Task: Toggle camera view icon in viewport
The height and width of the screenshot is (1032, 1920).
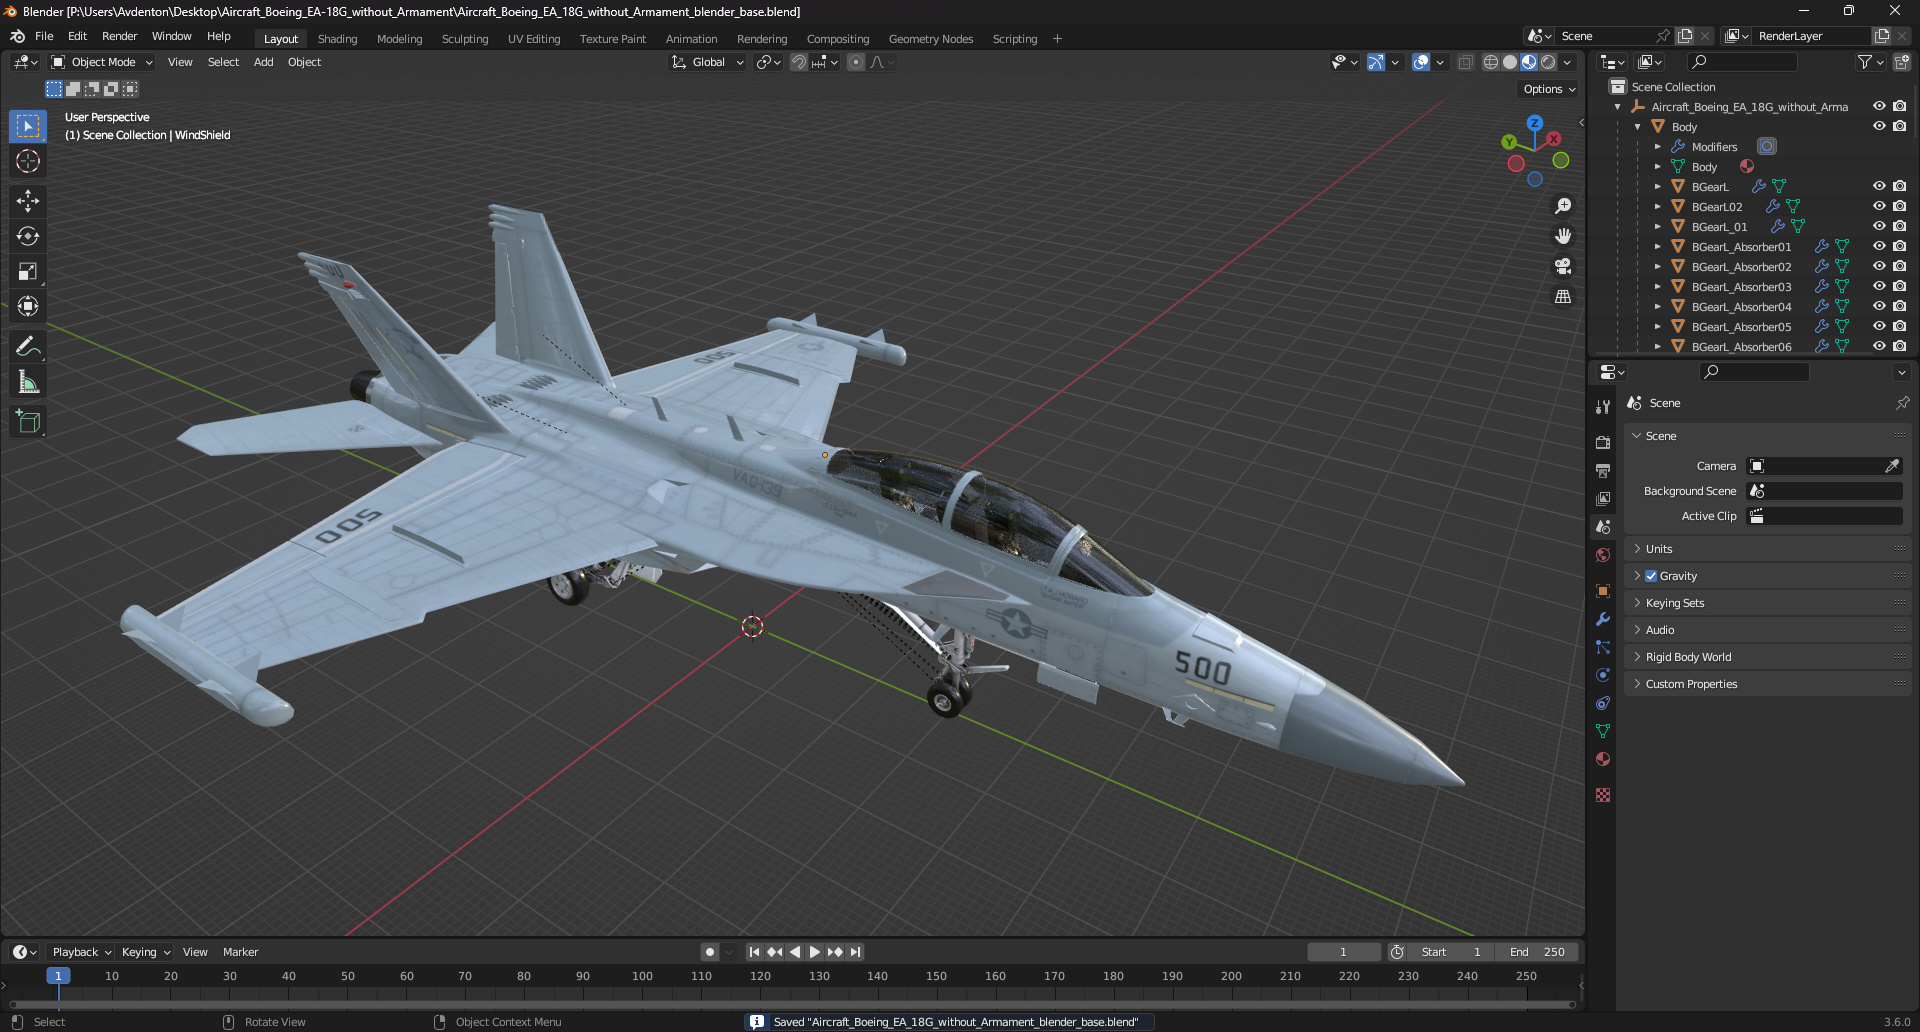Action: coord(1563,266)
